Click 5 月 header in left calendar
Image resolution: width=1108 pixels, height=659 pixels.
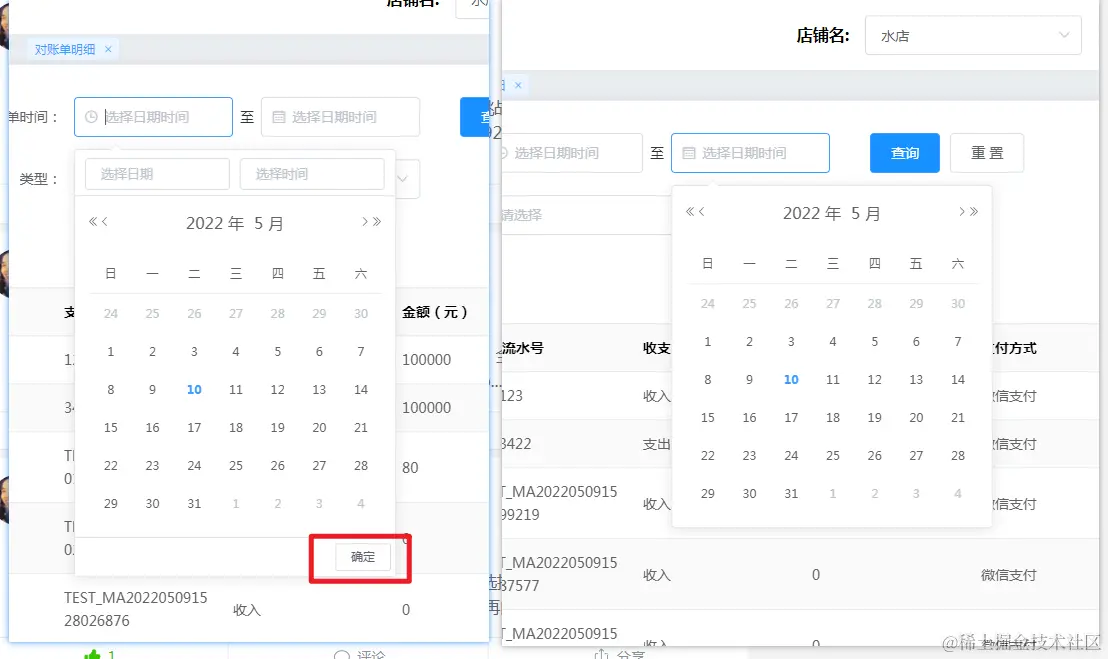pyautogui.click(x=269, y=224)
